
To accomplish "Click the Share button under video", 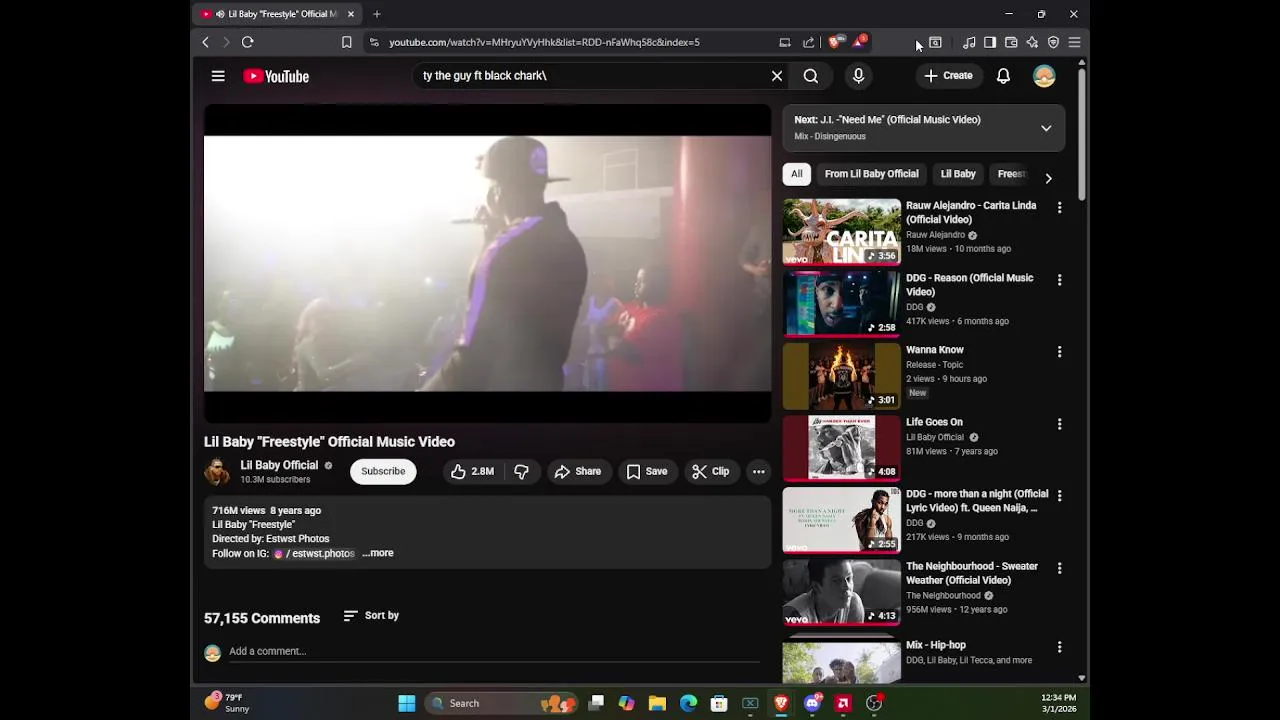I will click(x=578, y=471).
